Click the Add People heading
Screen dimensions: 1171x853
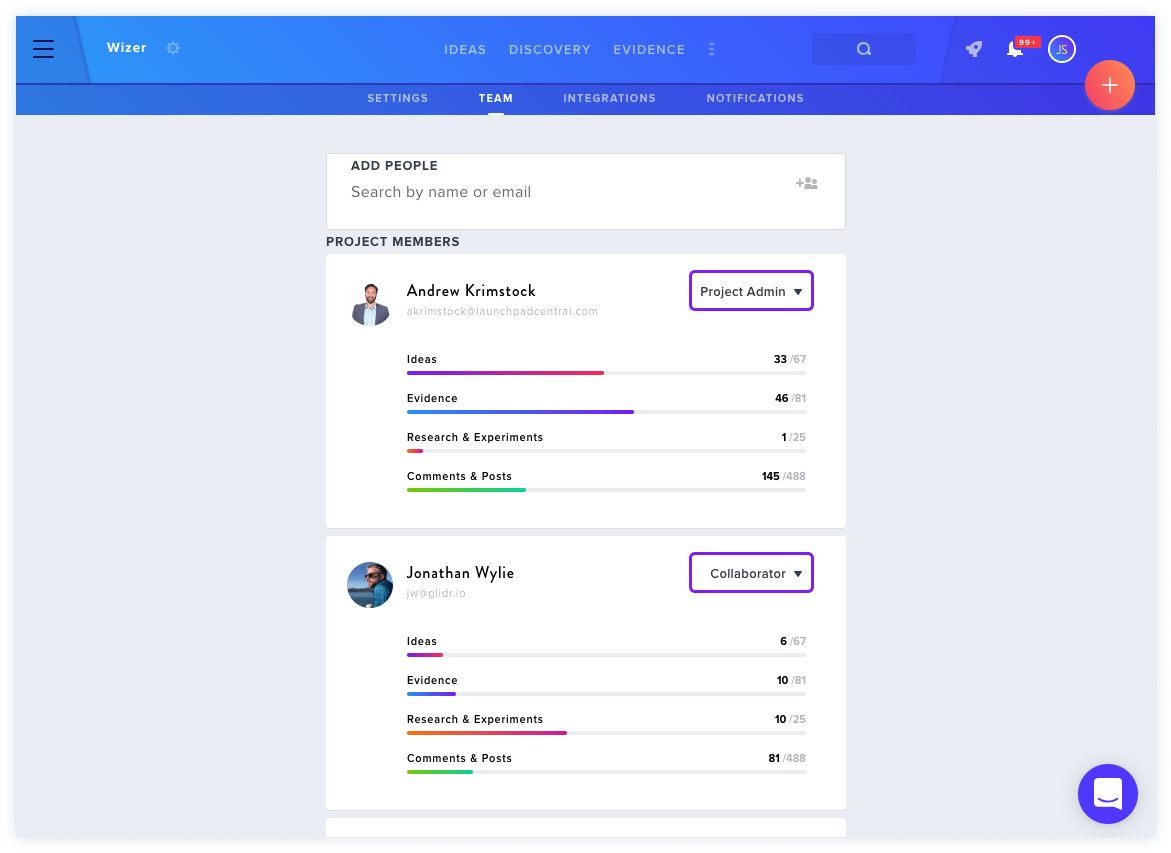point(394,166)
